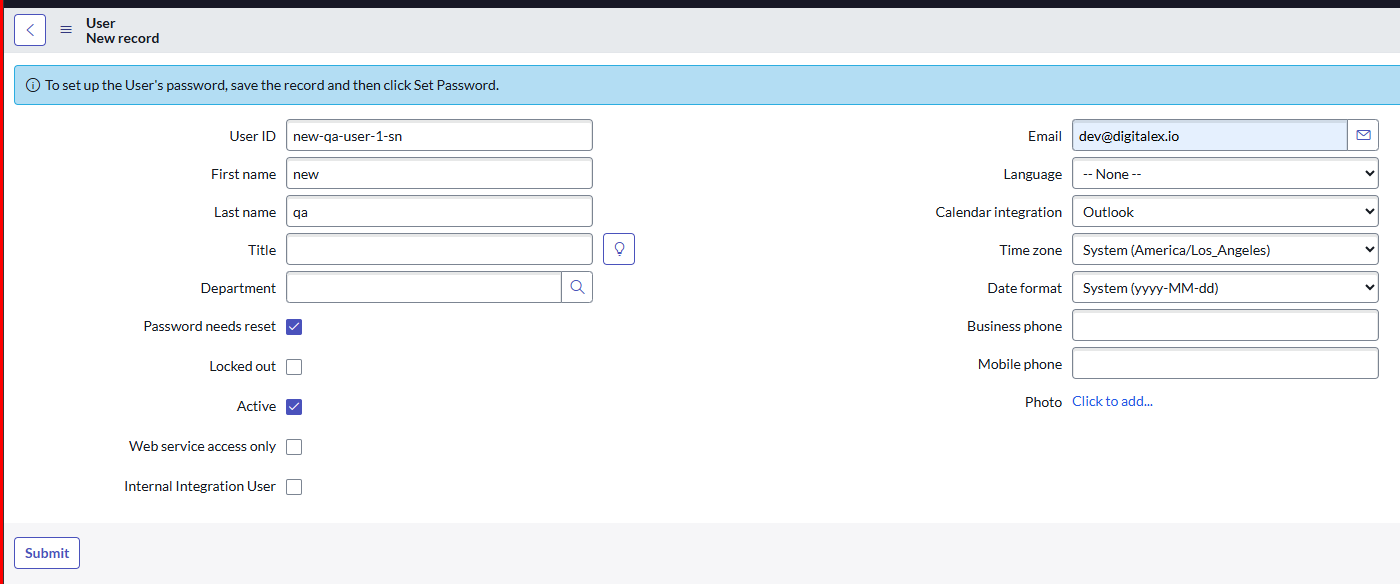Uncheck Password needs reset checkbox
Screen dimensions: 1400x584
[294, 327]
